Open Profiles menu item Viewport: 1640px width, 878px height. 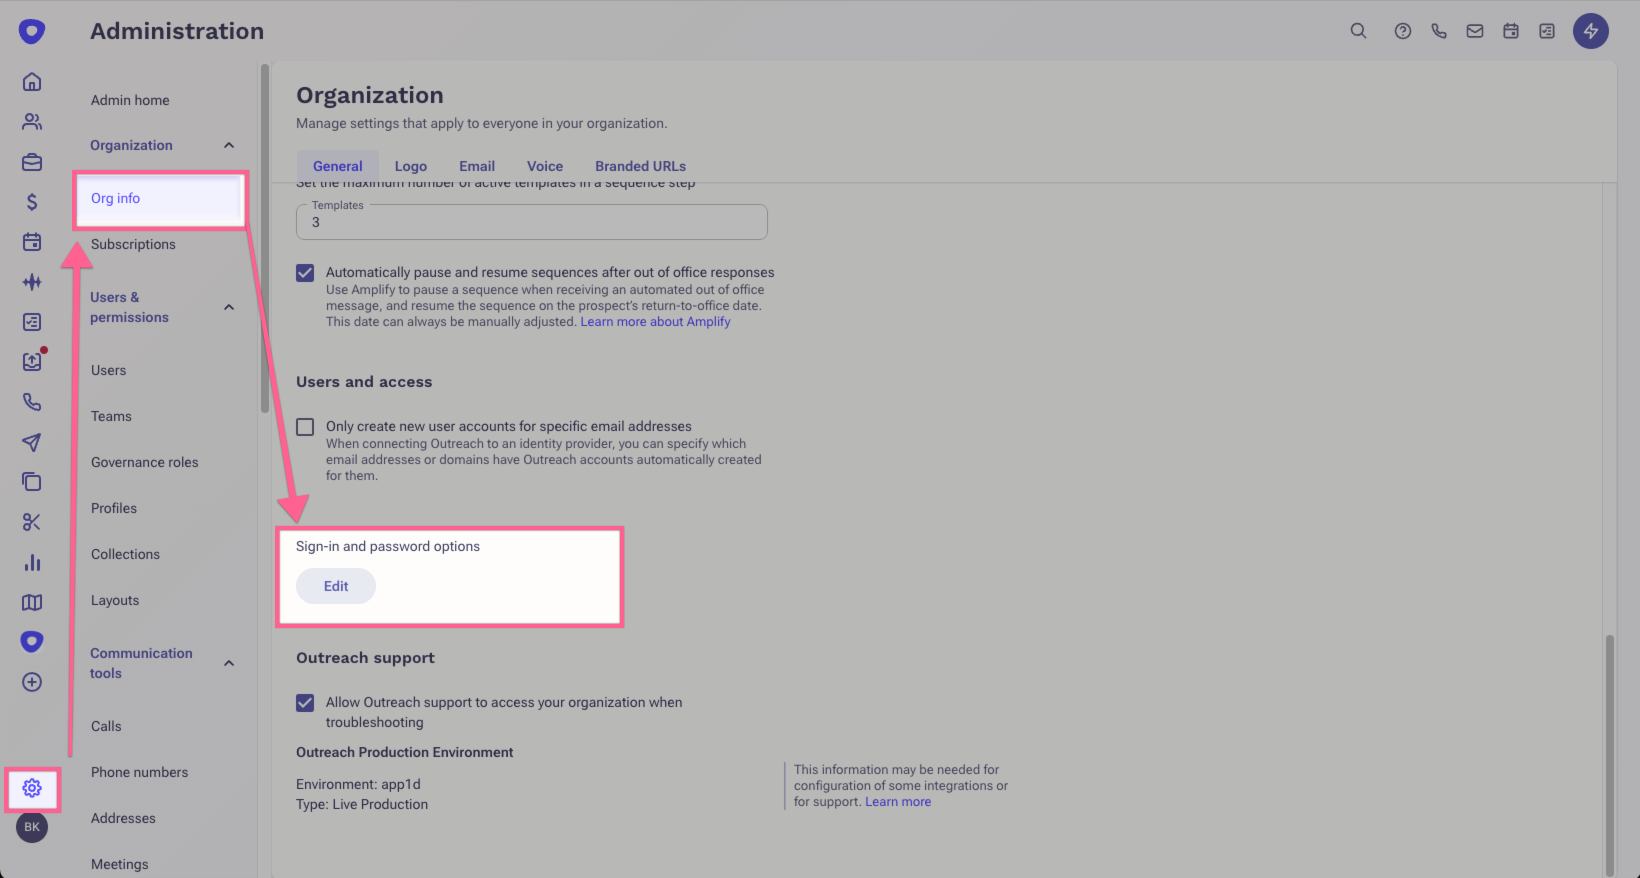[114, 508]
